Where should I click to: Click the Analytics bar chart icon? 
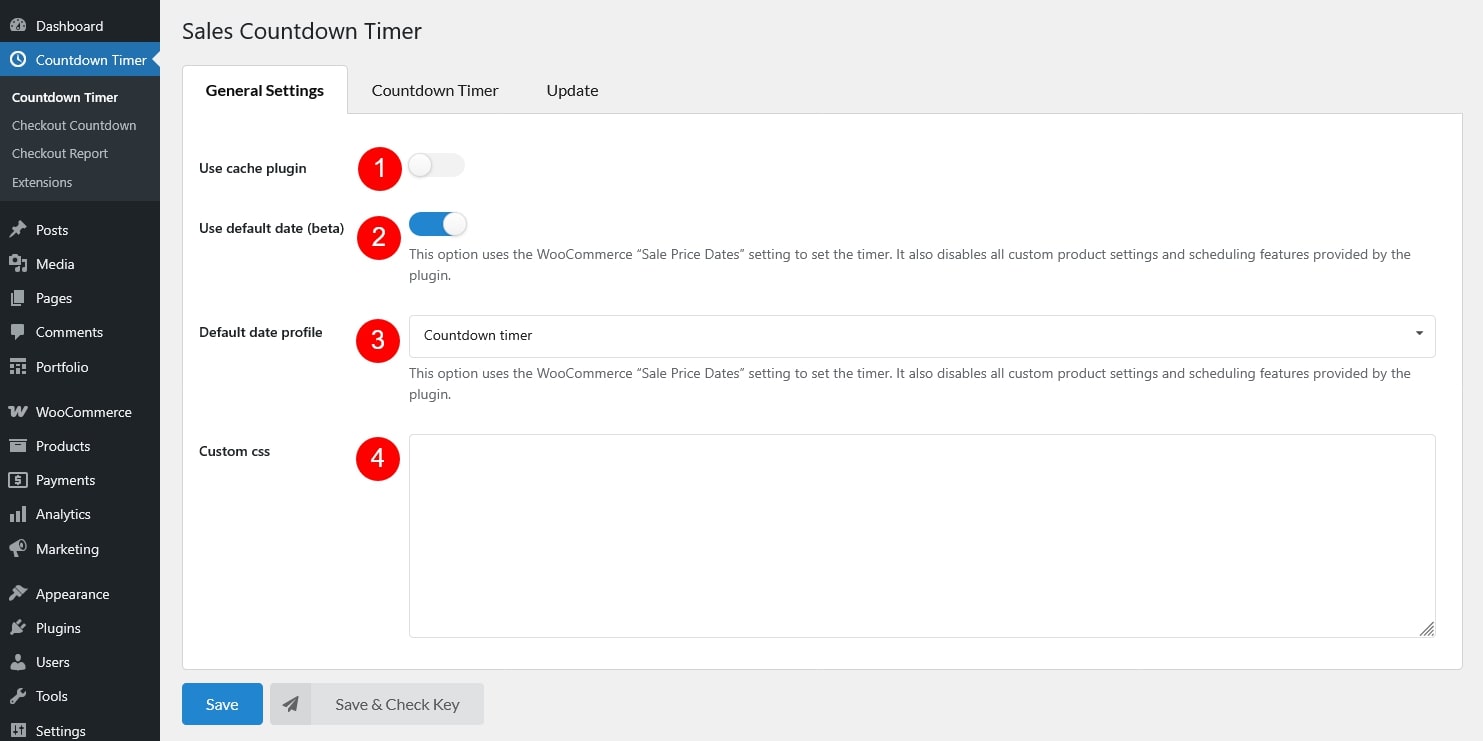[x=18, y=514]
